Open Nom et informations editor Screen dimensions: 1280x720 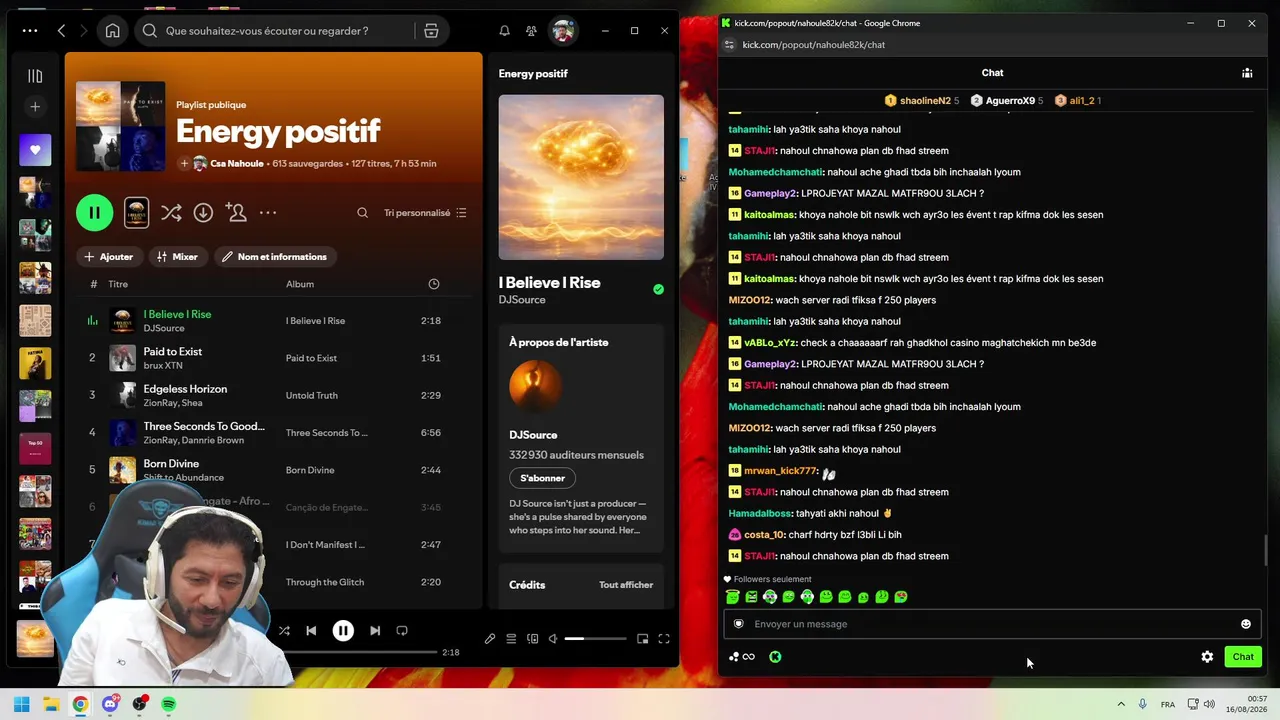pyautogui.click(x=275, y=257)
